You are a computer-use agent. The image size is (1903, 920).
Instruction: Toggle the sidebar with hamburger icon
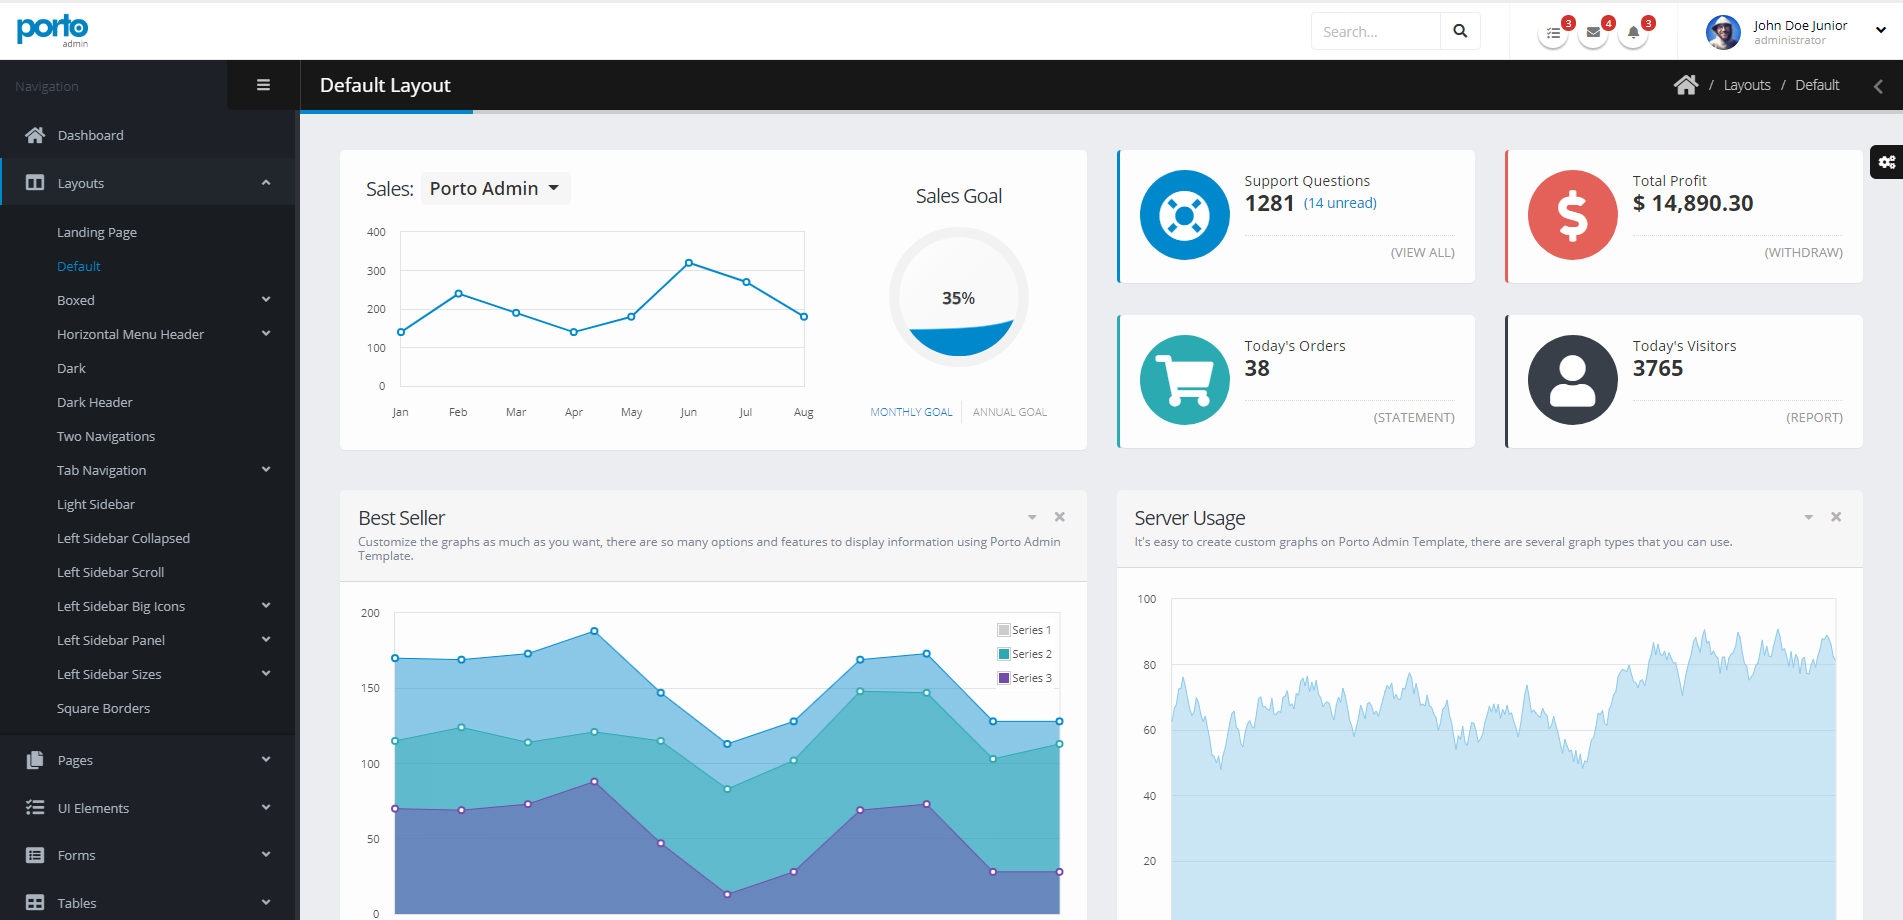[263, 84]
